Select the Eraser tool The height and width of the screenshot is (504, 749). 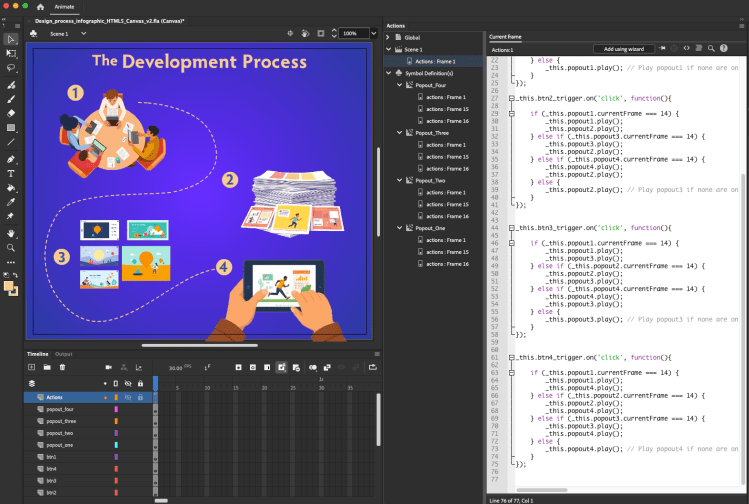click(11, 113)
